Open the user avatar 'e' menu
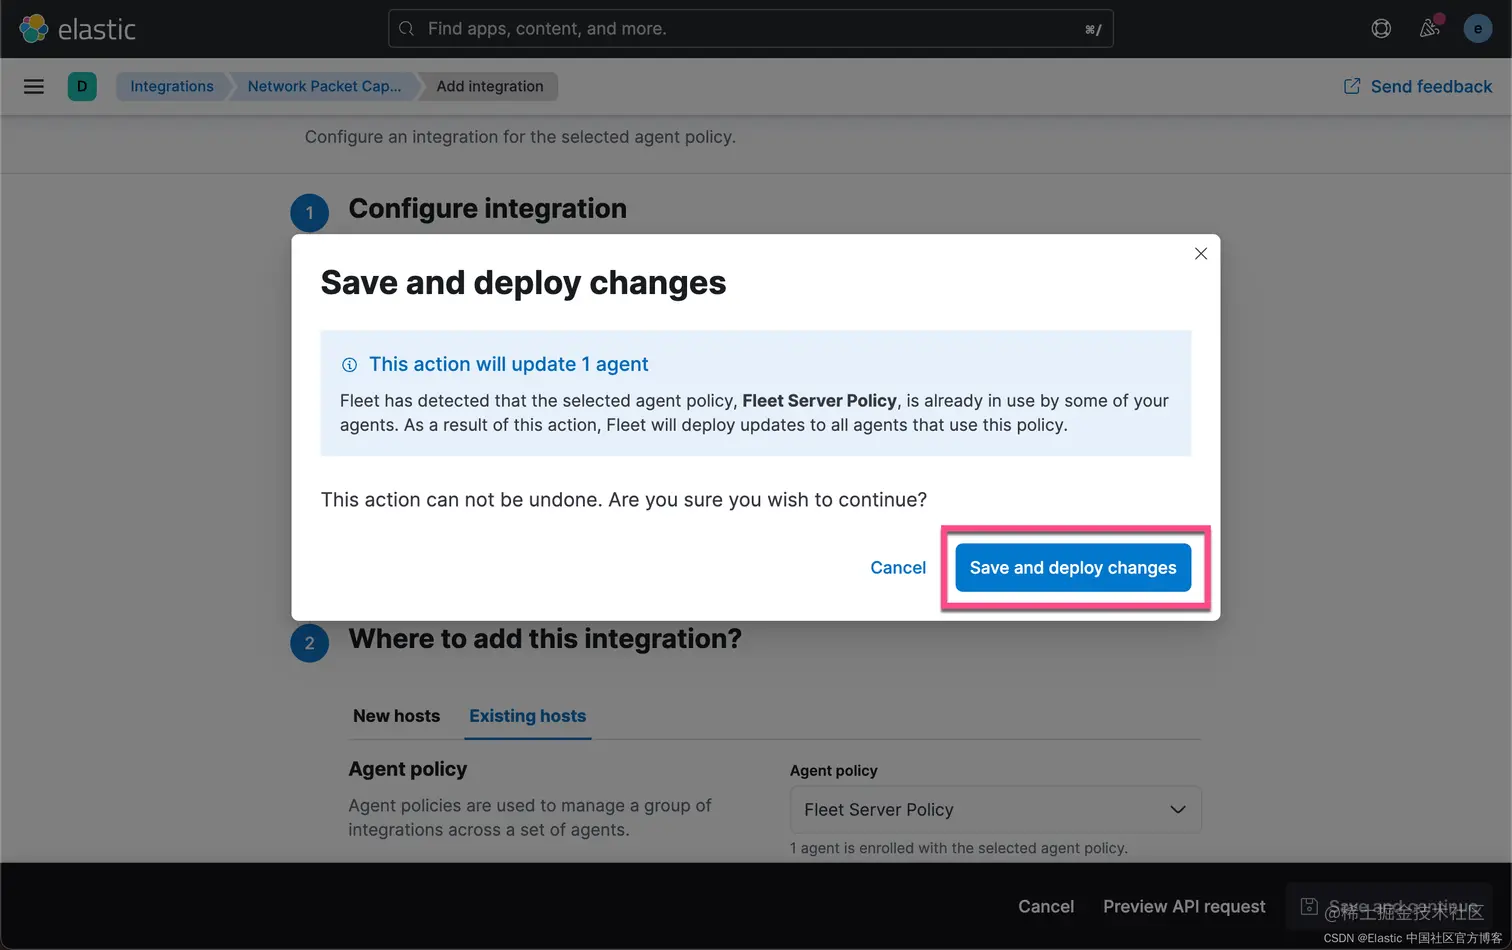The width and height of the screenshot is (1512, 950). [1477, 28]
